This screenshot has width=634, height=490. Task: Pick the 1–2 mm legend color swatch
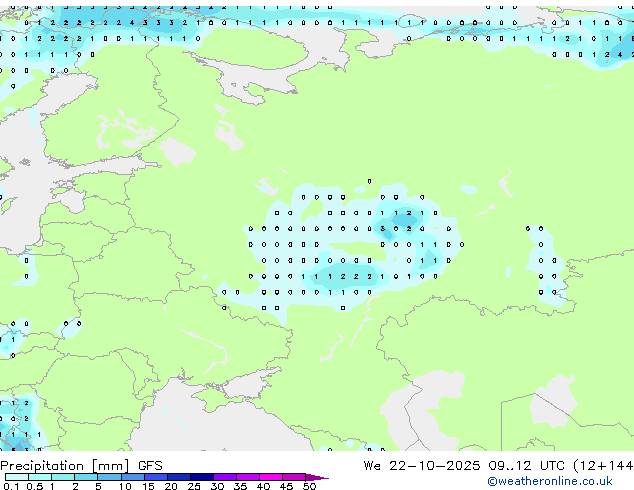[63, 477]
